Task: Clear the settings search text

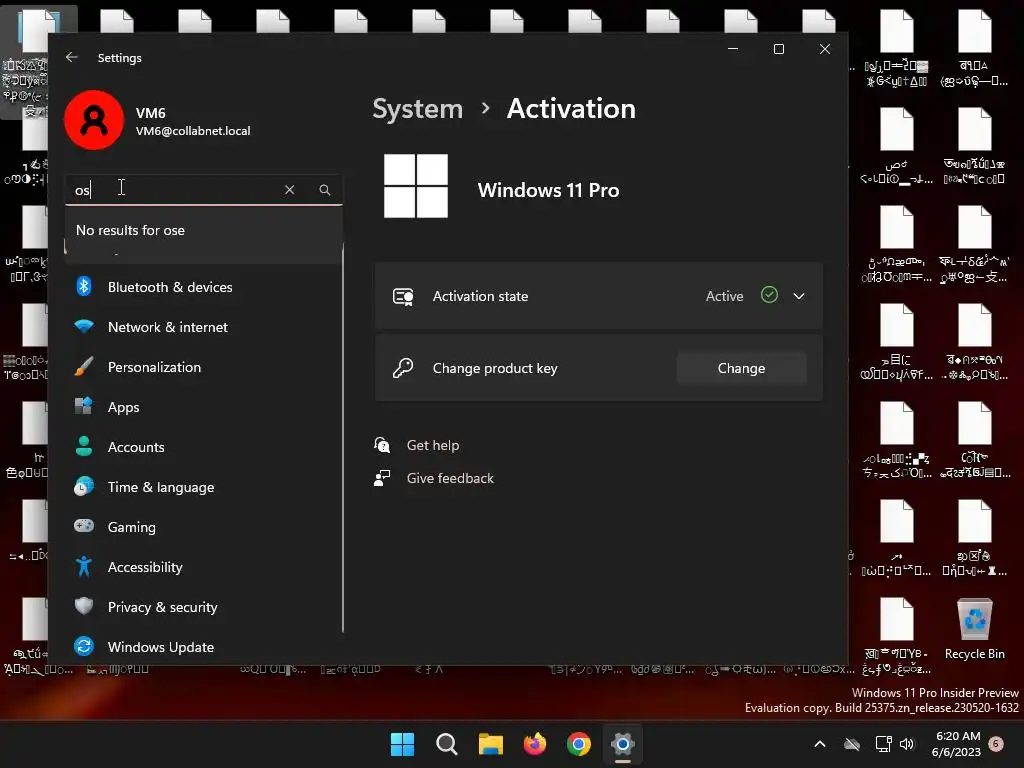Action: click(289, 189)
